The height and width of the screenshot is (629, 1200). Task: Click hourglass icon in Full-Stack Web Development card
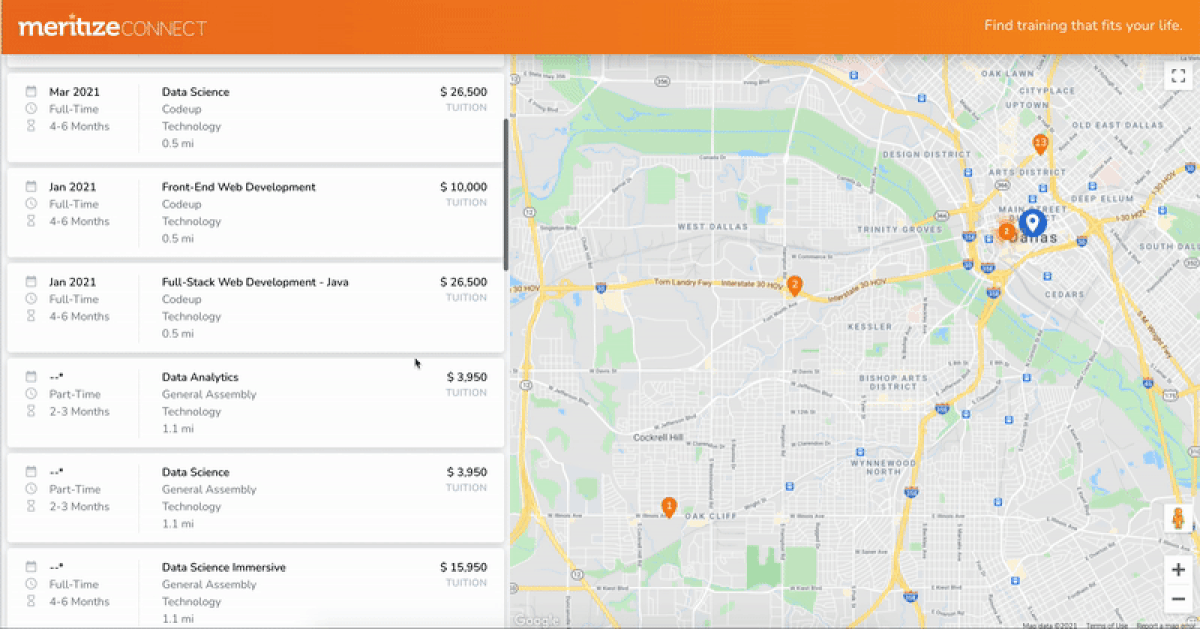coord(31,316)
